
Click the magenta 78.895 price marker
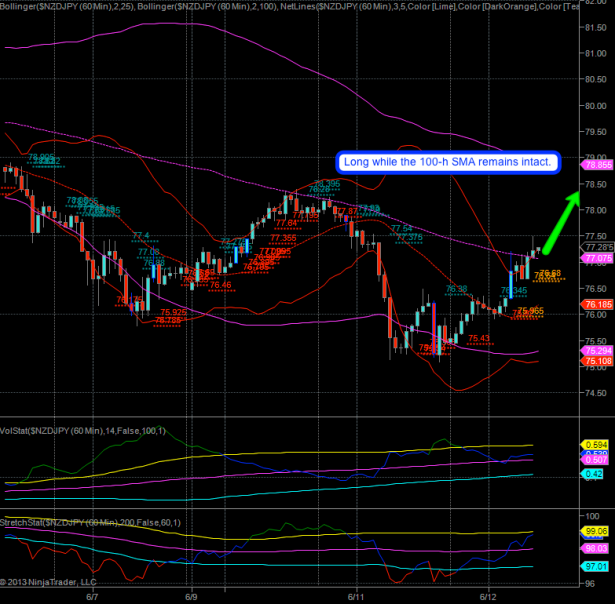[x=598, y=165]
